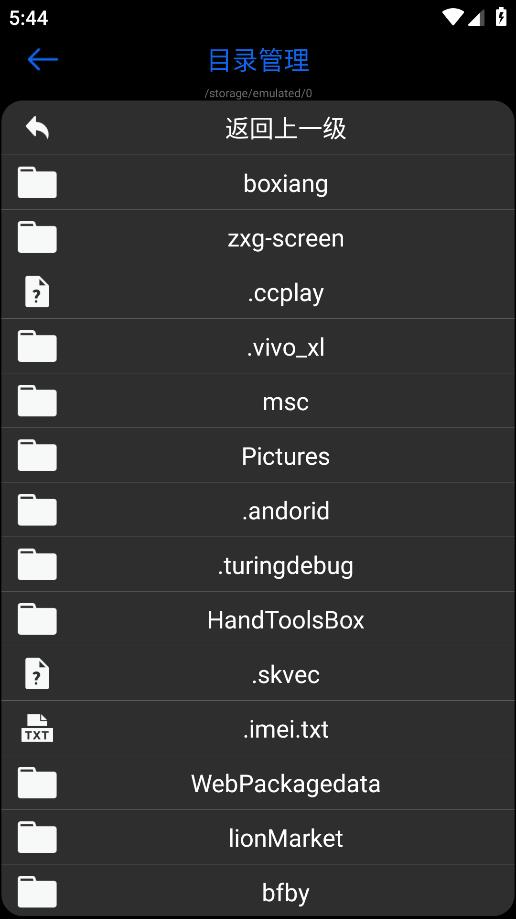Open the zxg-screen folder
Viewport: 516px width, 919px height.
tap(258, 237)
